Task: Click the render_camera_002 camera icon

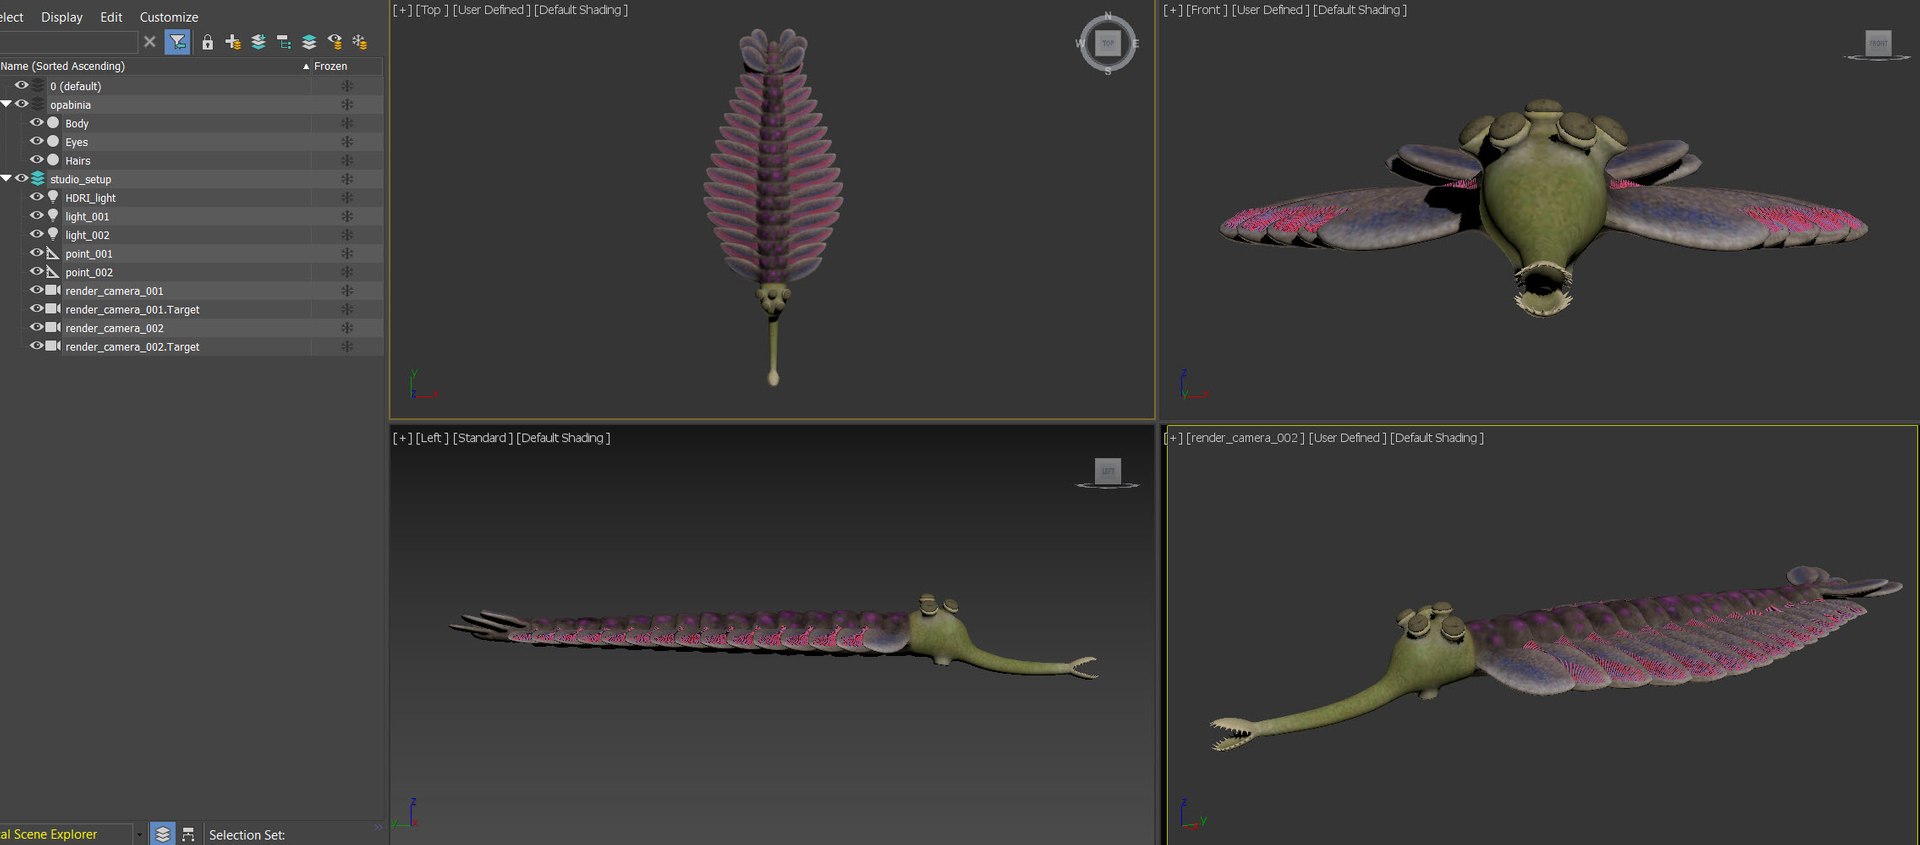Action: (53, 327)
